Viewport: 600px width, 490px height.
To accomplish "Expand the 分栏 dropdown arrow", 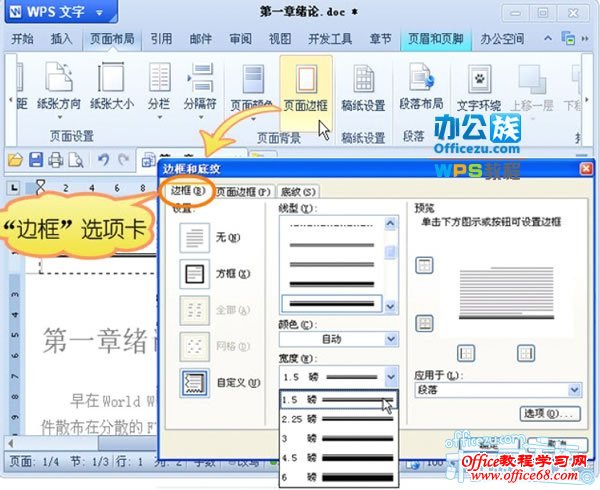I will pyautogui.click(x=160, y=117).
